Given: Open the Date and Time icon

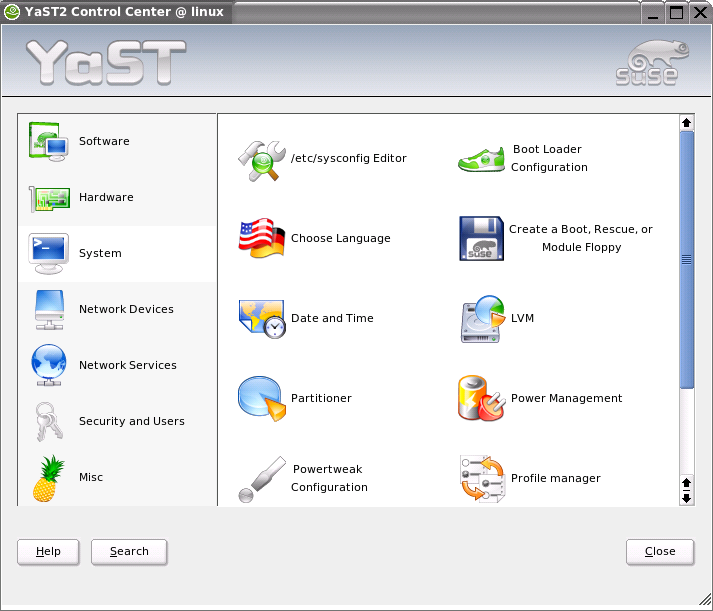Looking at the screenshot, I should (x=262, y=319).
